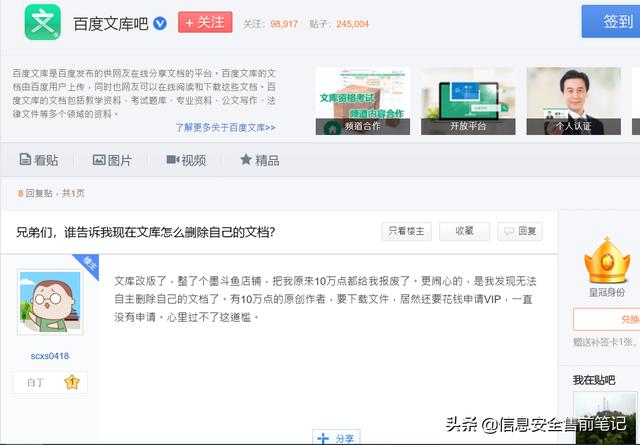This screenshot has width=640, height=445.
Task: Click the 贴子 count 245,004
Action: click(352, 24)
